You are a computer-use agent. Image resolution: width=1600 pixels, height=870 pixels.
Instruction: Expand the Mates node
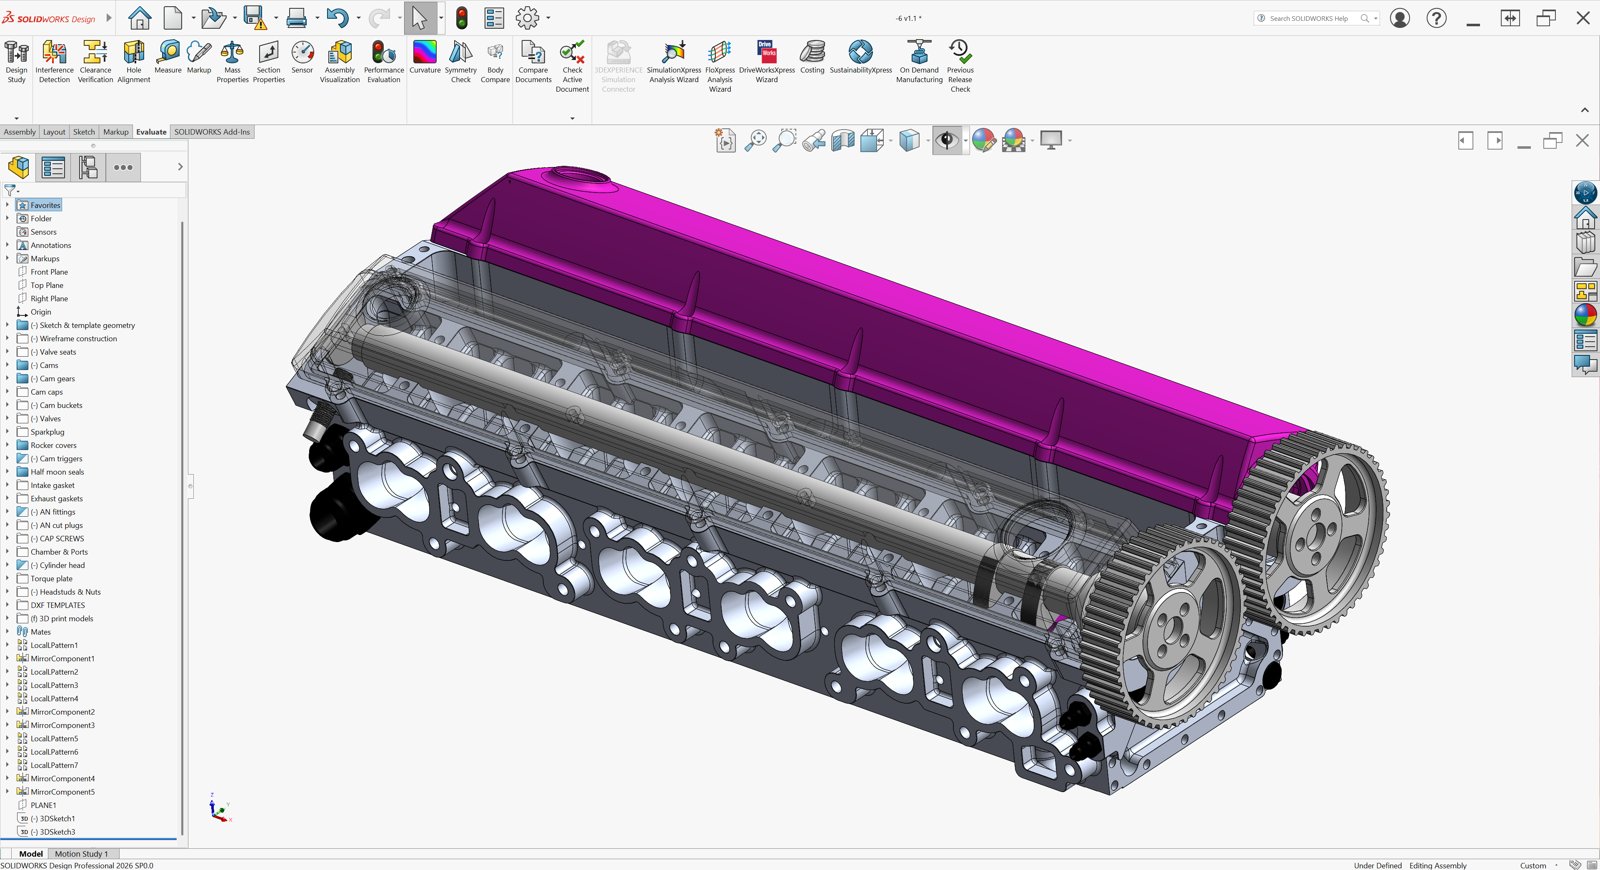pos(7,632)
